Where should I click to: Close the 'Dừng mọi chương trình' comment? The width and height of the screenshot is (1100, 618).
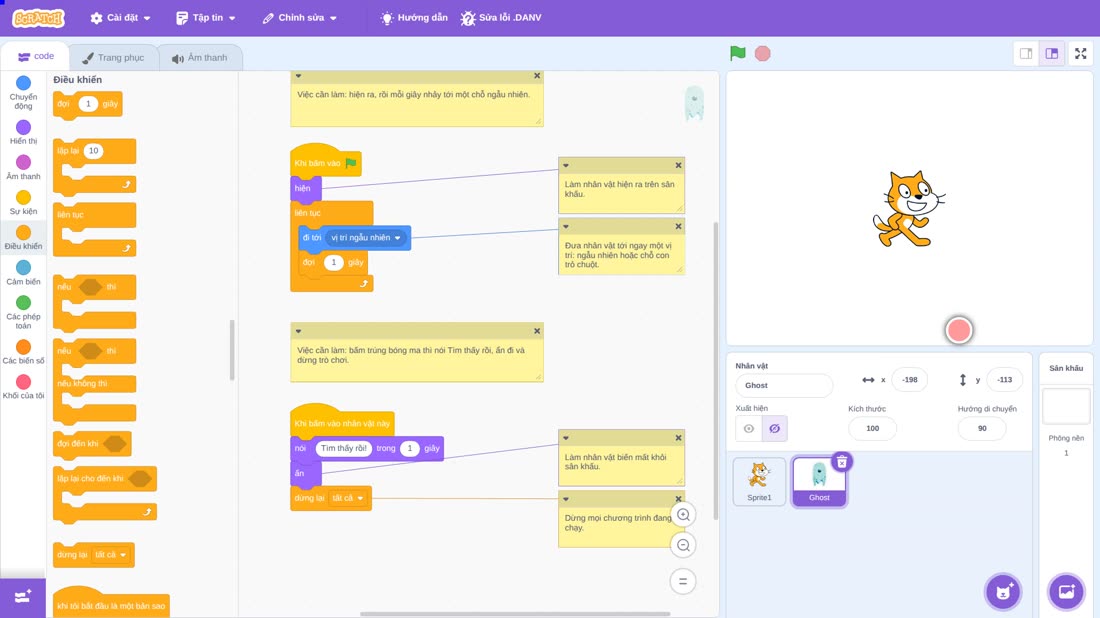pos(678,499)
